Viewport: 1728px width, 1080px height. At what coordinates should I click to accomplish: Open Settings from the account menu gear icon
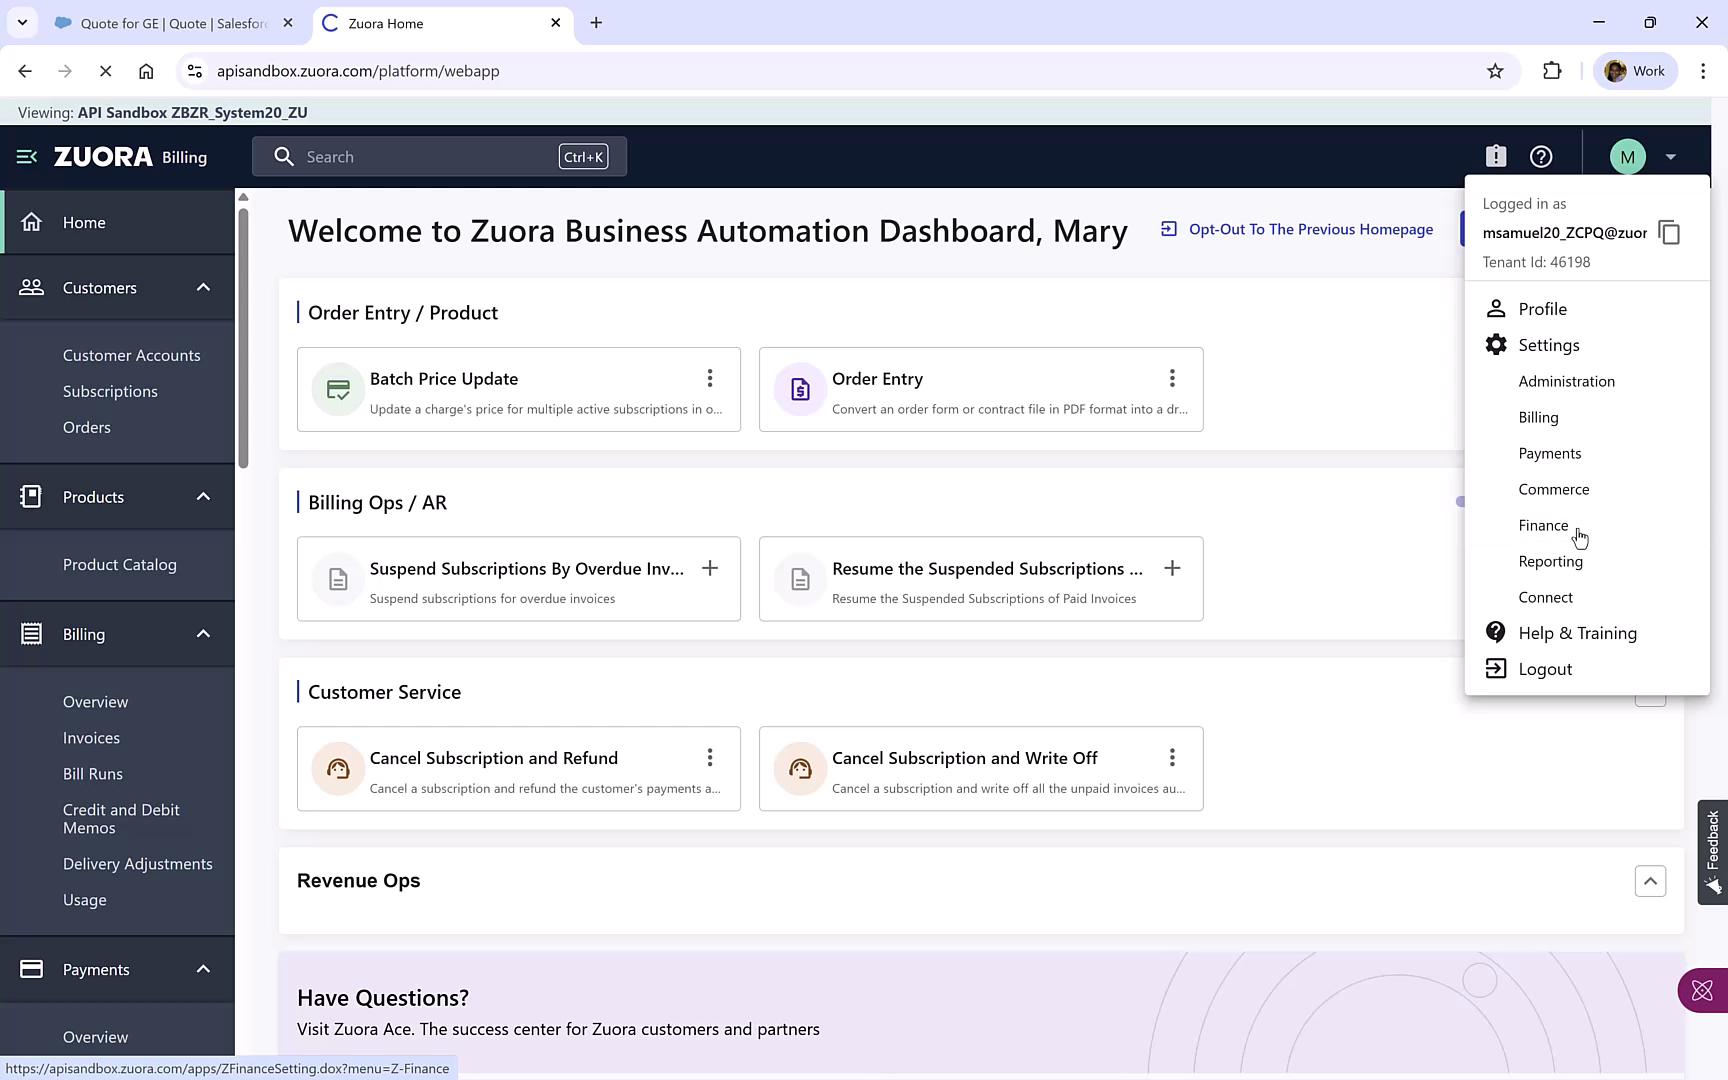point(1496,344)
